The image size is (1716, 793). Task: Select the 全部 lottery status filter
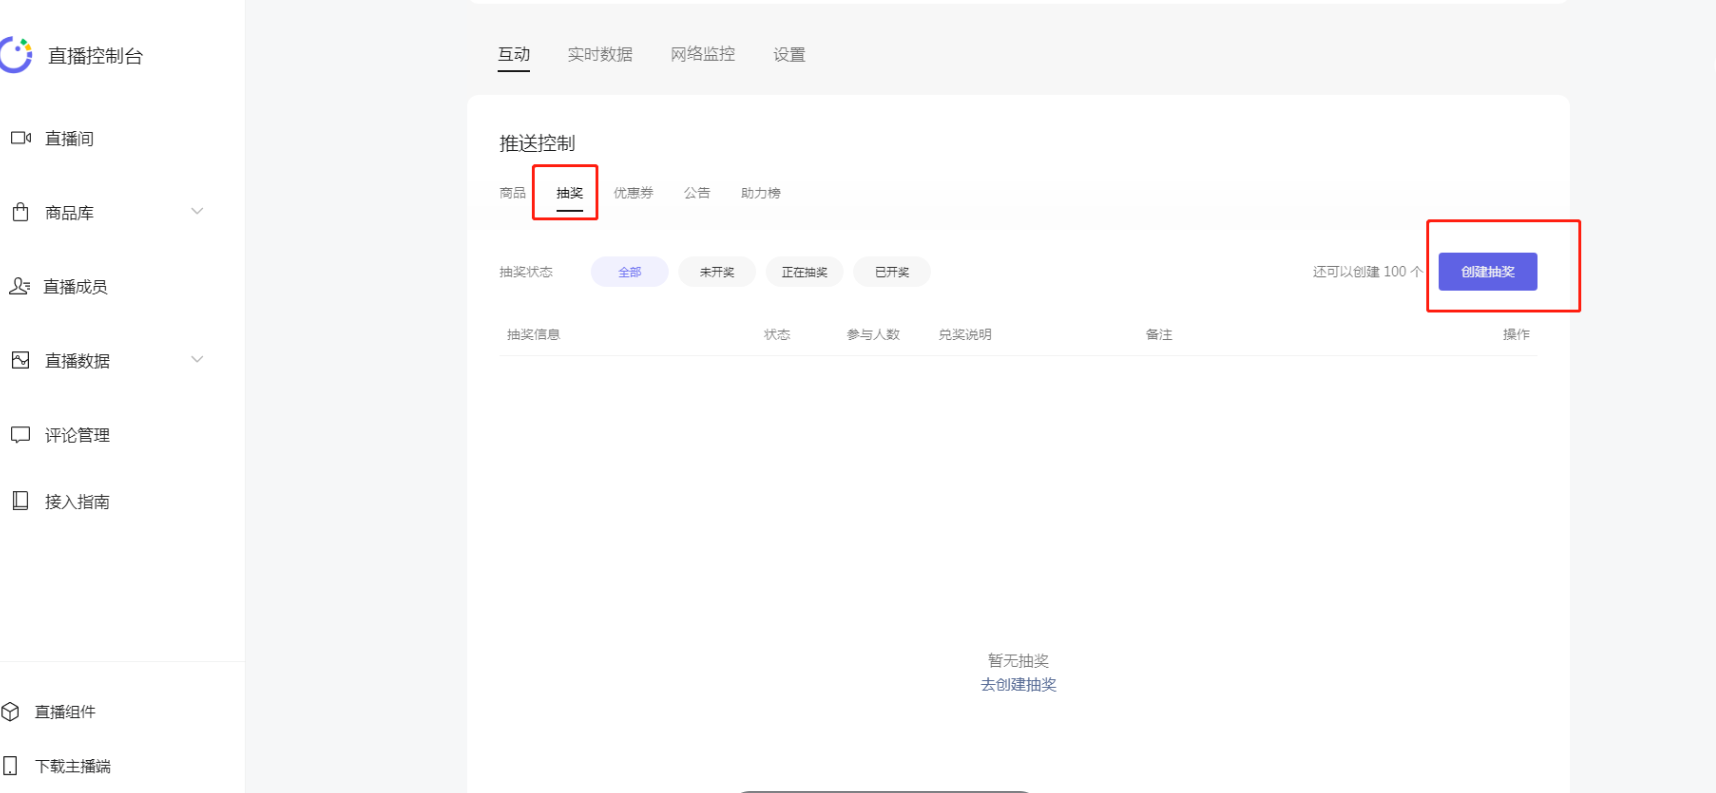[x=629, y=272]
